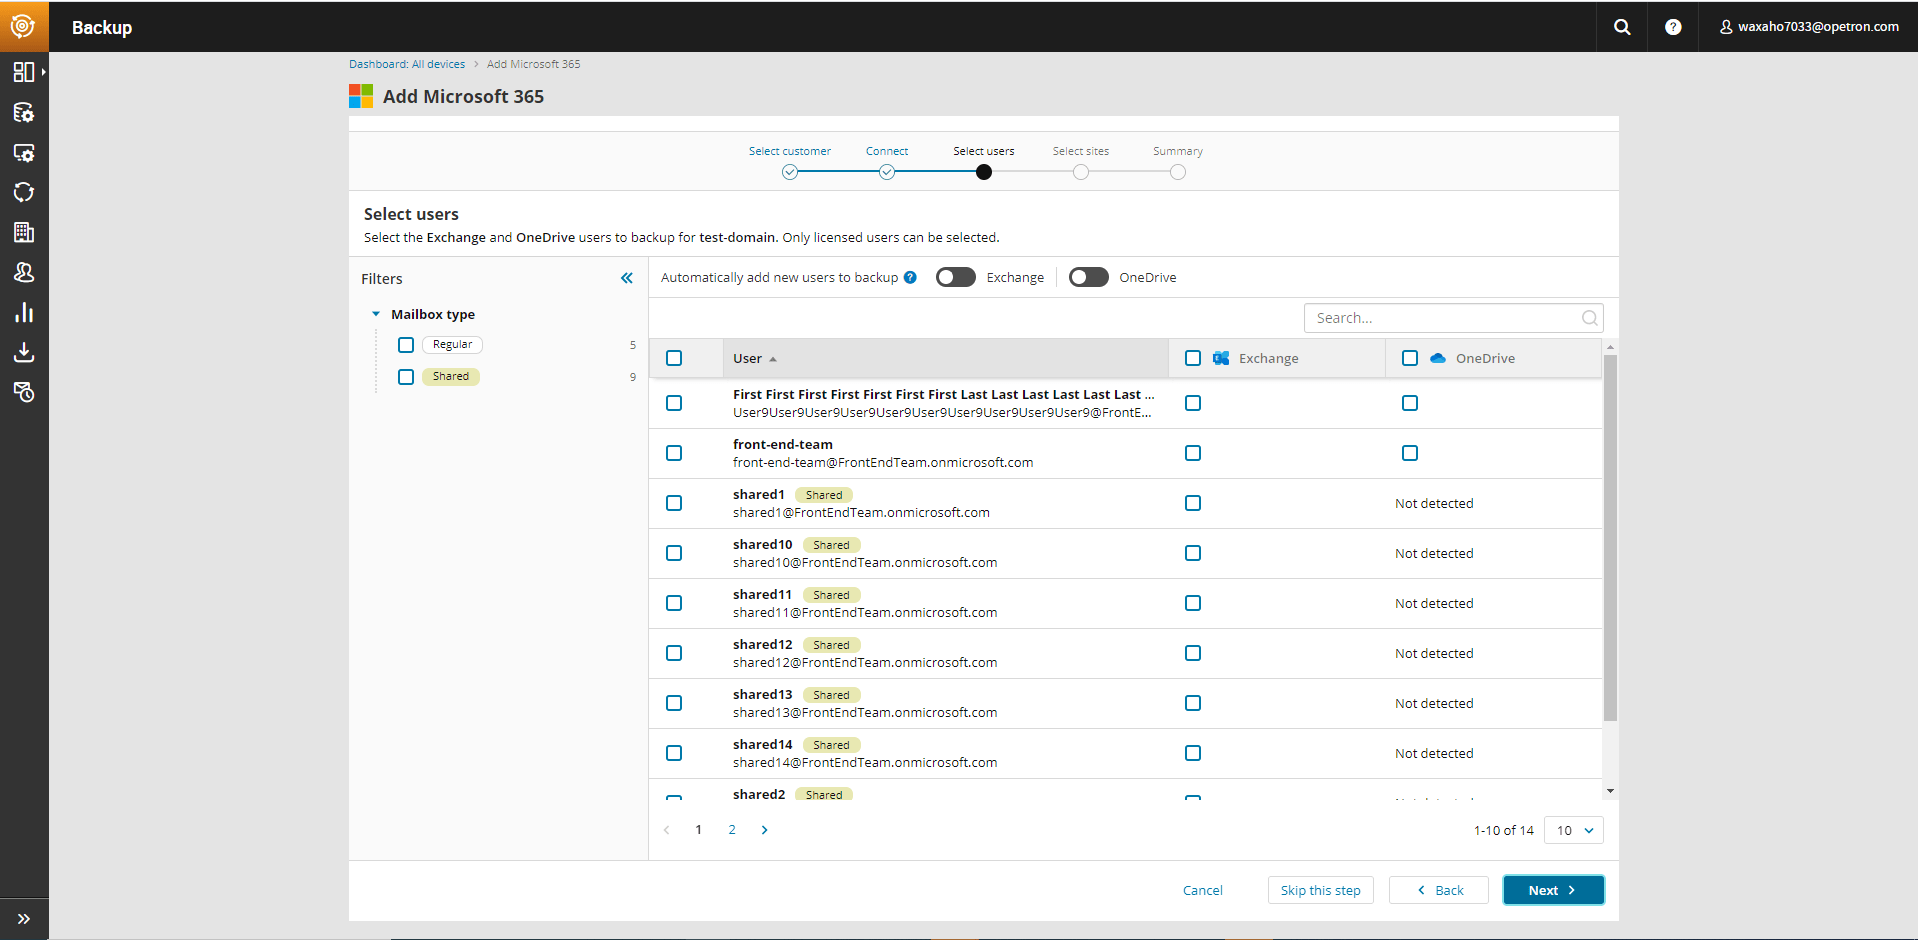Select the front-end-team user row checkbox
The width and height of the screenshot is (1918, 940).
[x=674, y=453]
